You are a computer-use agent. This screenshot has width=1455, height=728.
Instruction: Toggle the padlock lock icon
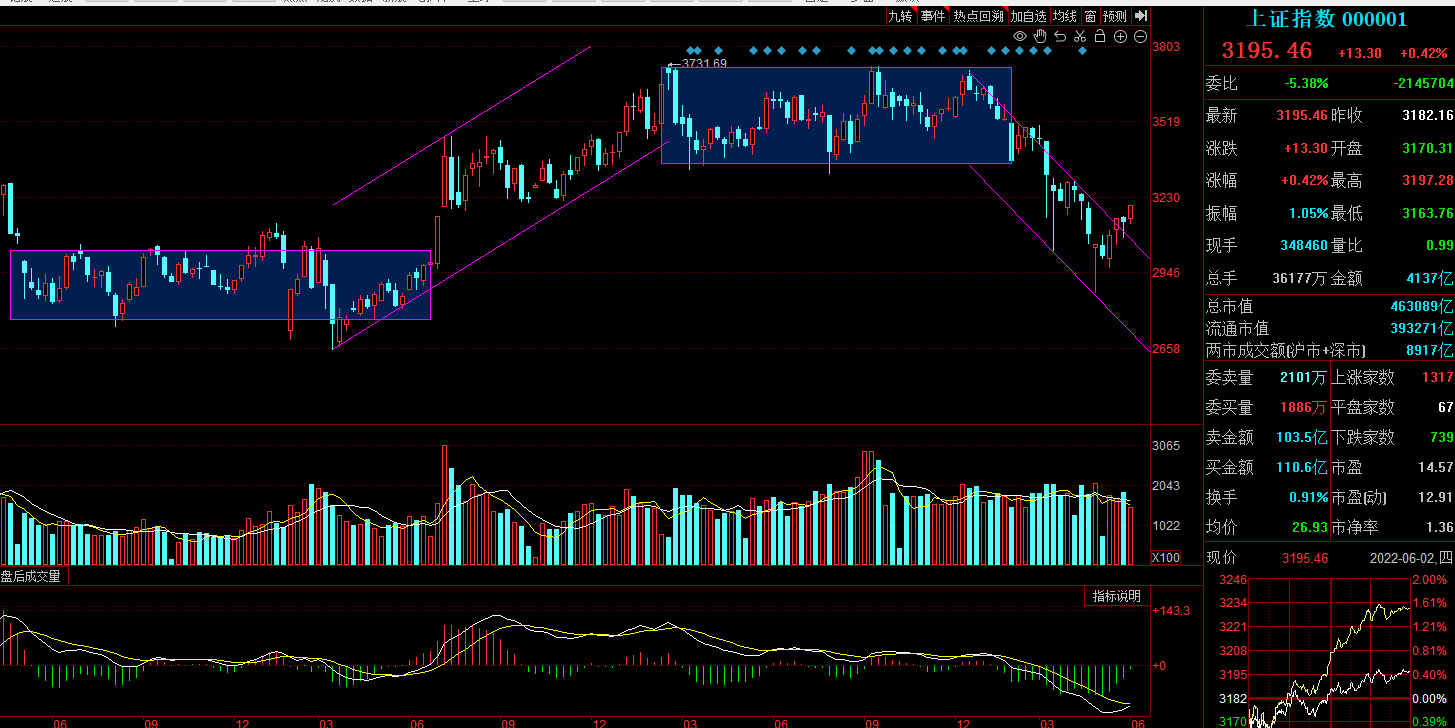1100,37
